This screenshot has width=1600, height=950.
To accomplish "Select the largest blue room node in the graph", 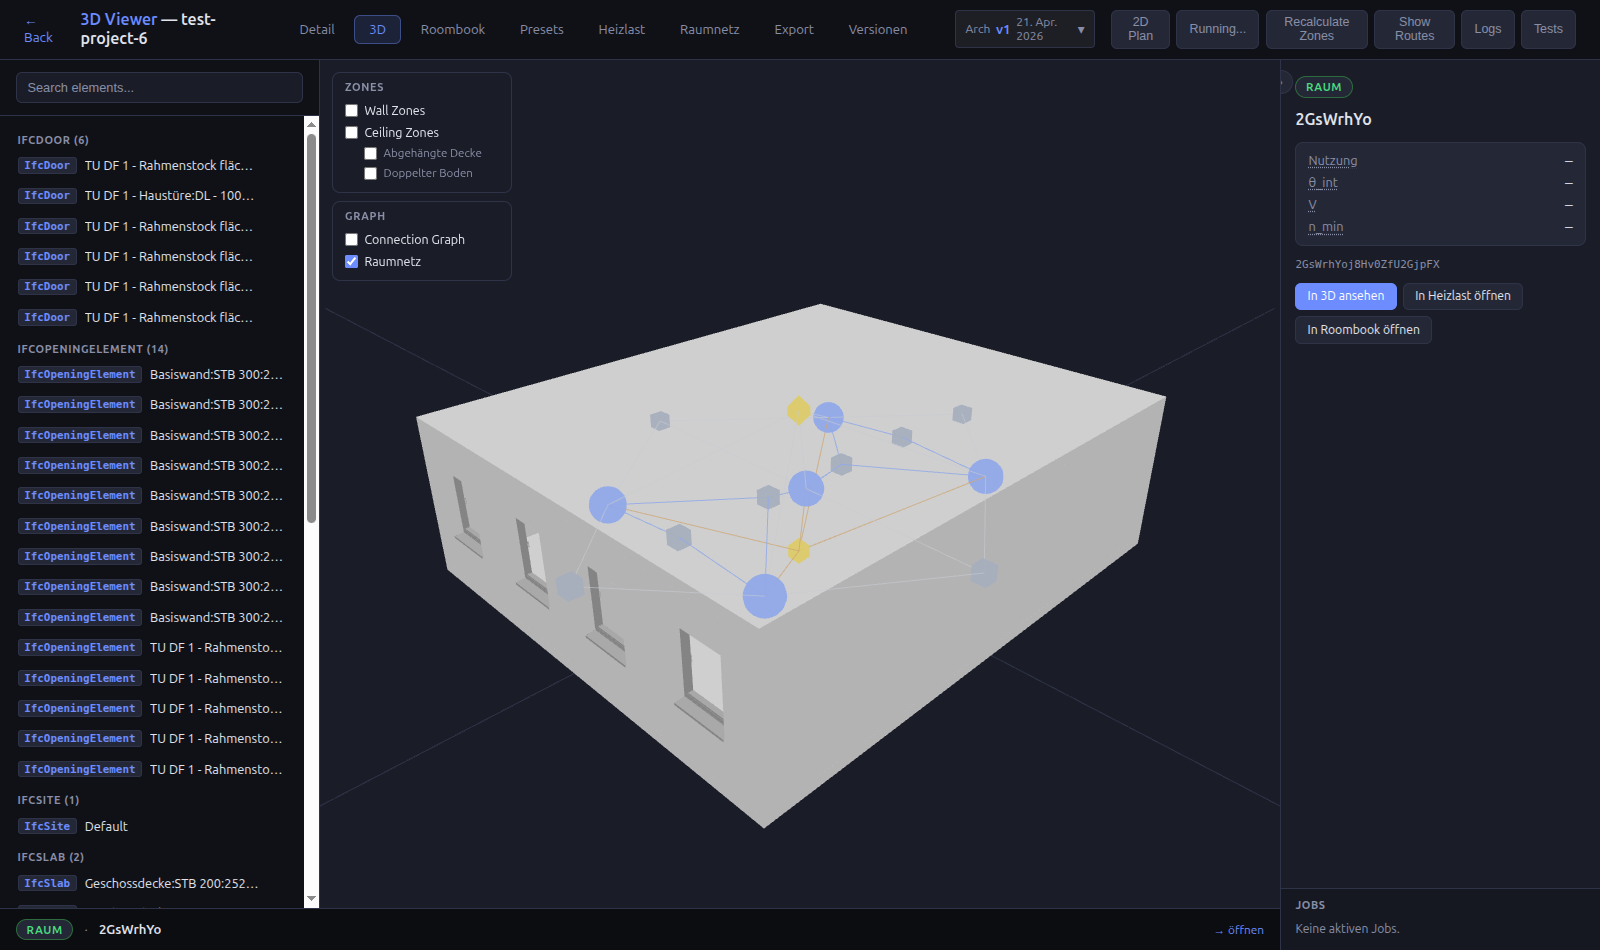I will coord(764,596).
